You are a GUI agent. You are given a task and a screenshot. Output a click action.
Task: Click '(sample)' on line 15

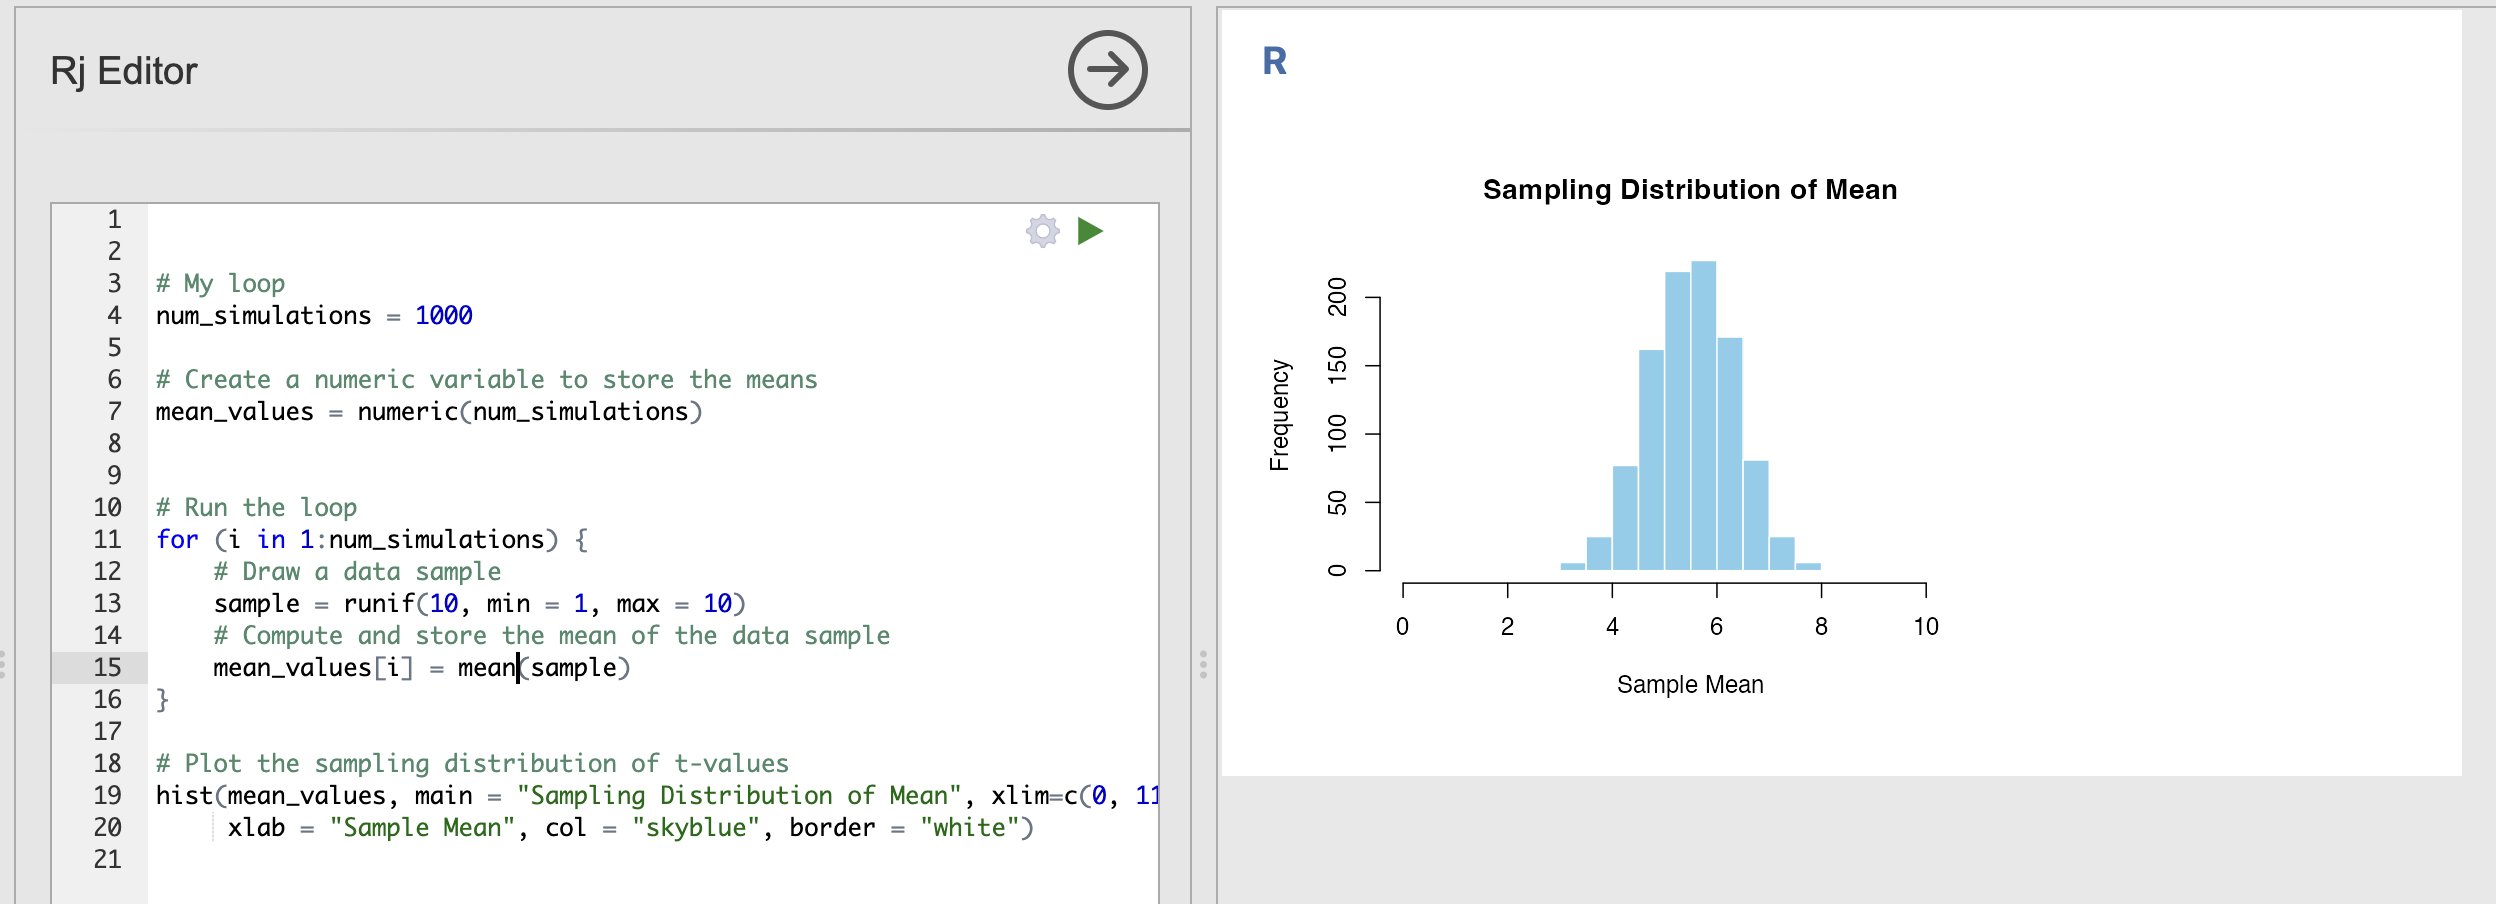(x=576, y=668)
